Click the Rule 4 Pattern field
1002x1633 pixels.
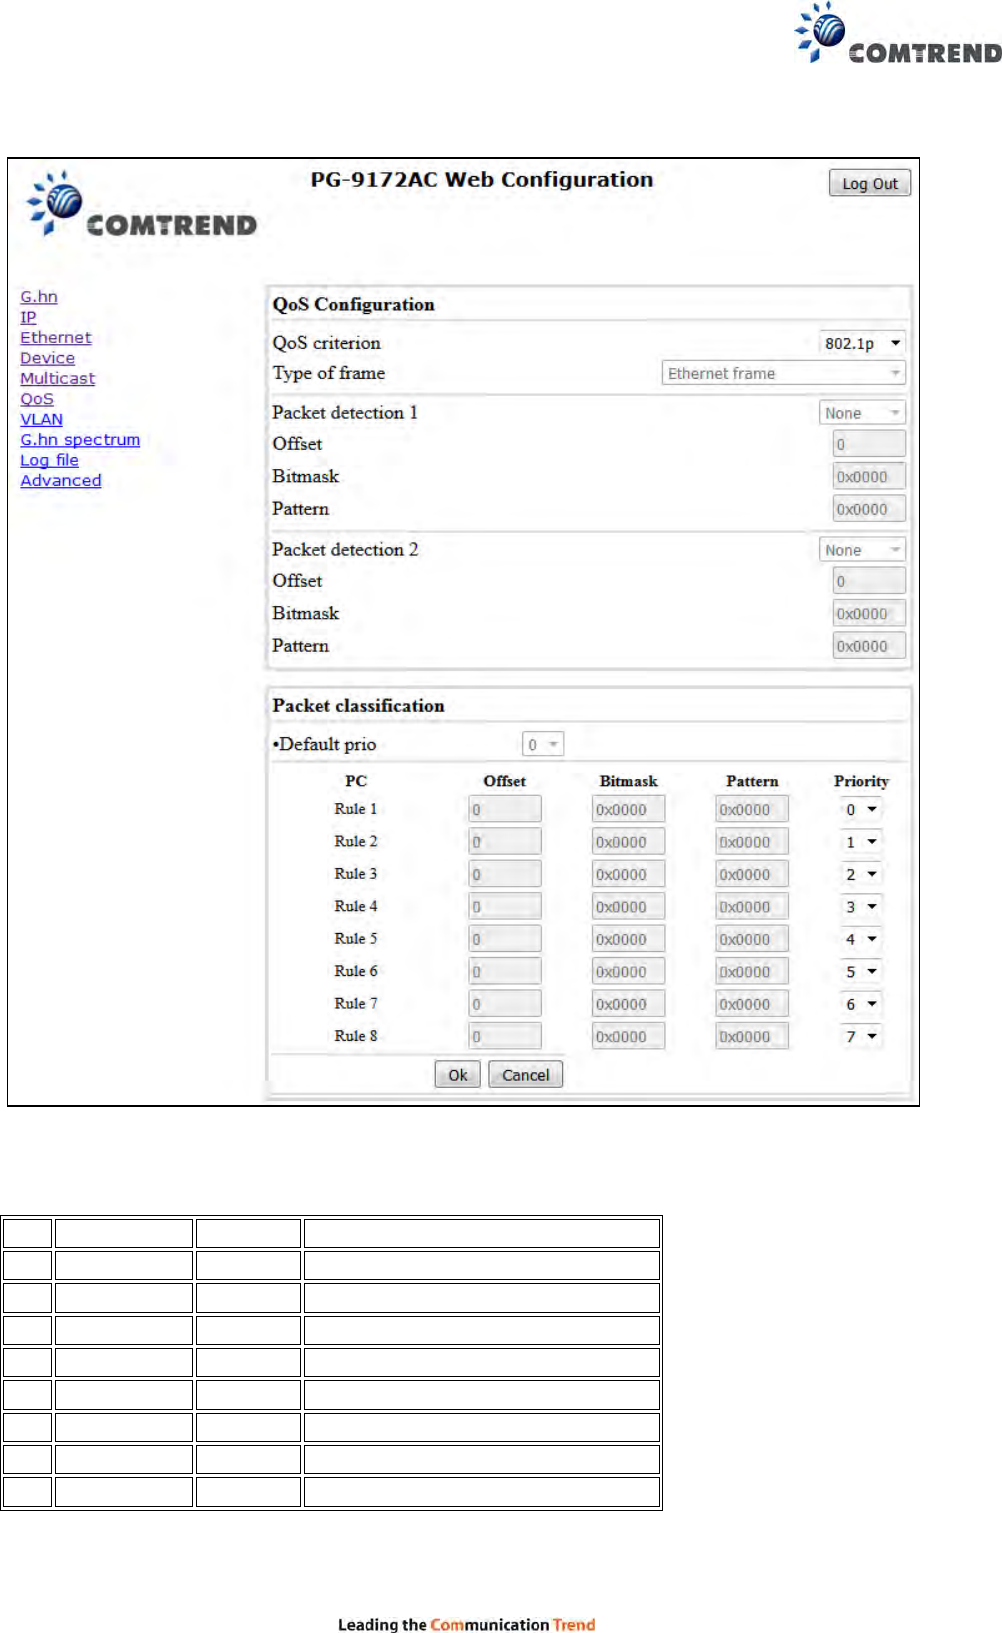[752, 907]
